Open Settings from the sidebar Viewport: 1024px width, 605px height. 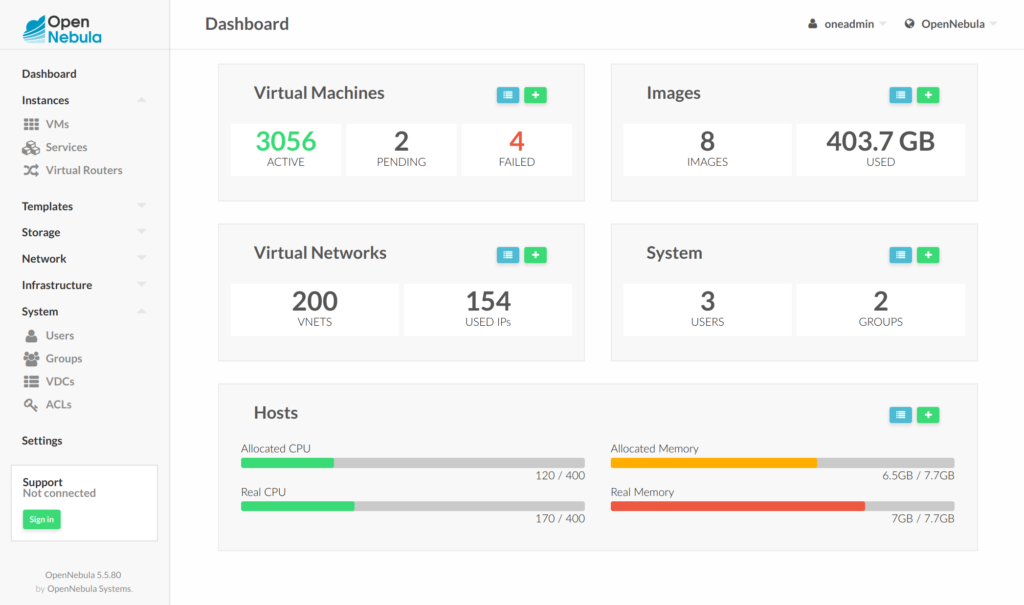[42, 441]
